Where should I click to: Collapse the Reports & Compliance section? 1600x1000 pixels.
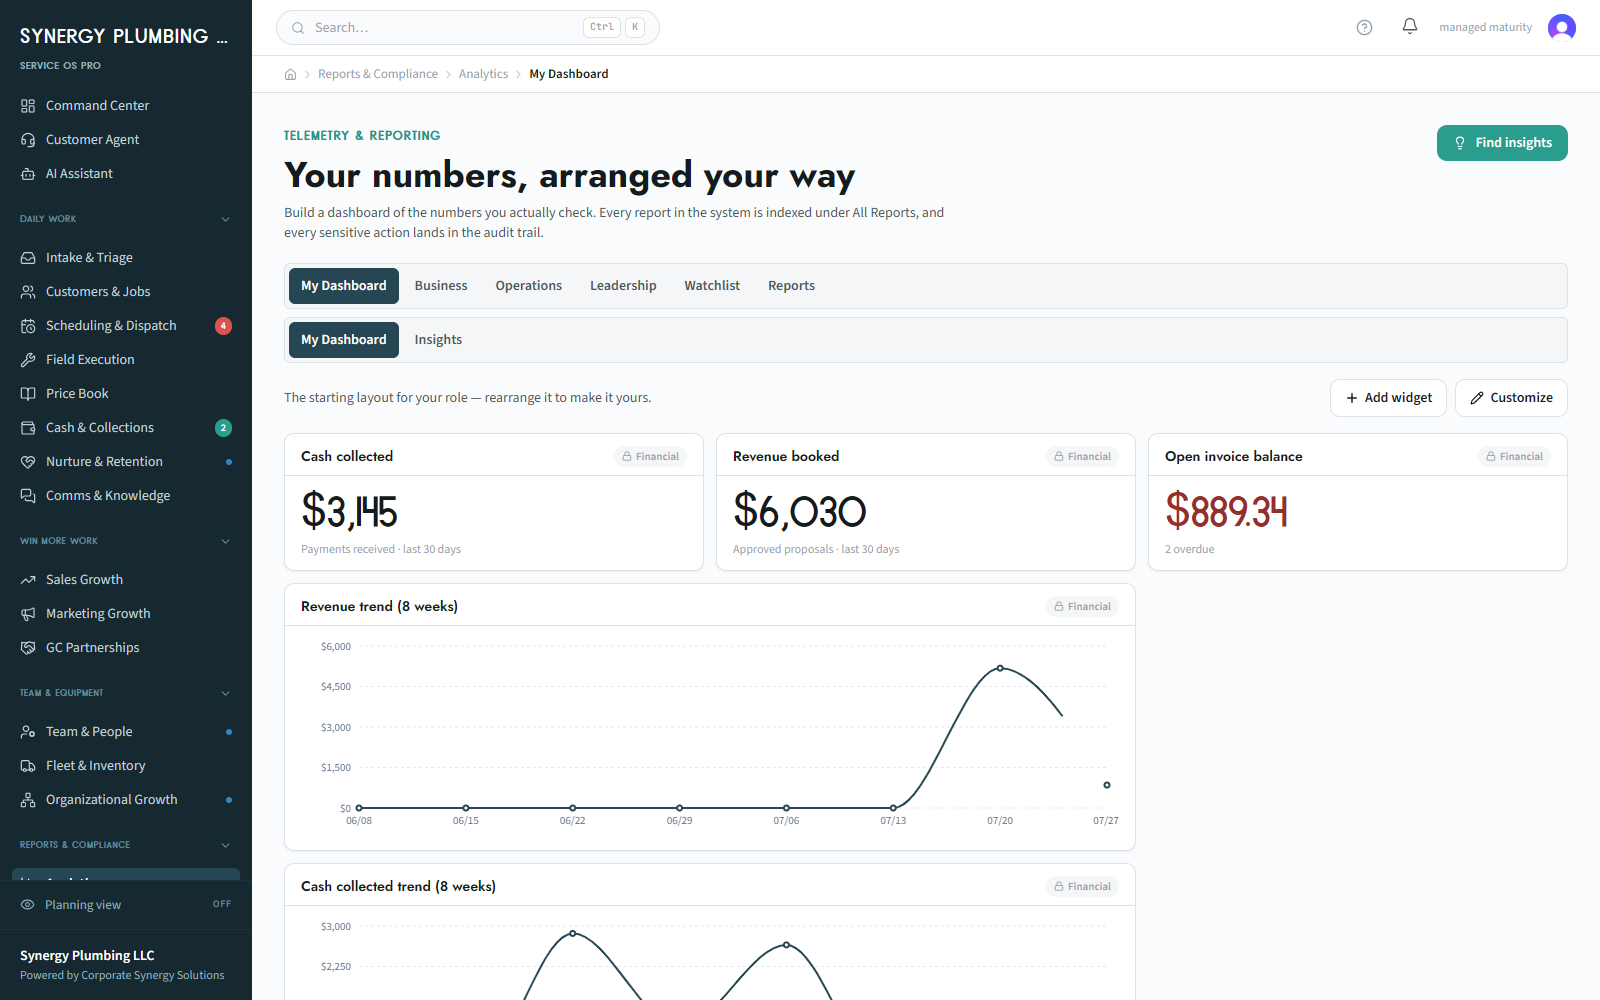(x=225, y=845)
